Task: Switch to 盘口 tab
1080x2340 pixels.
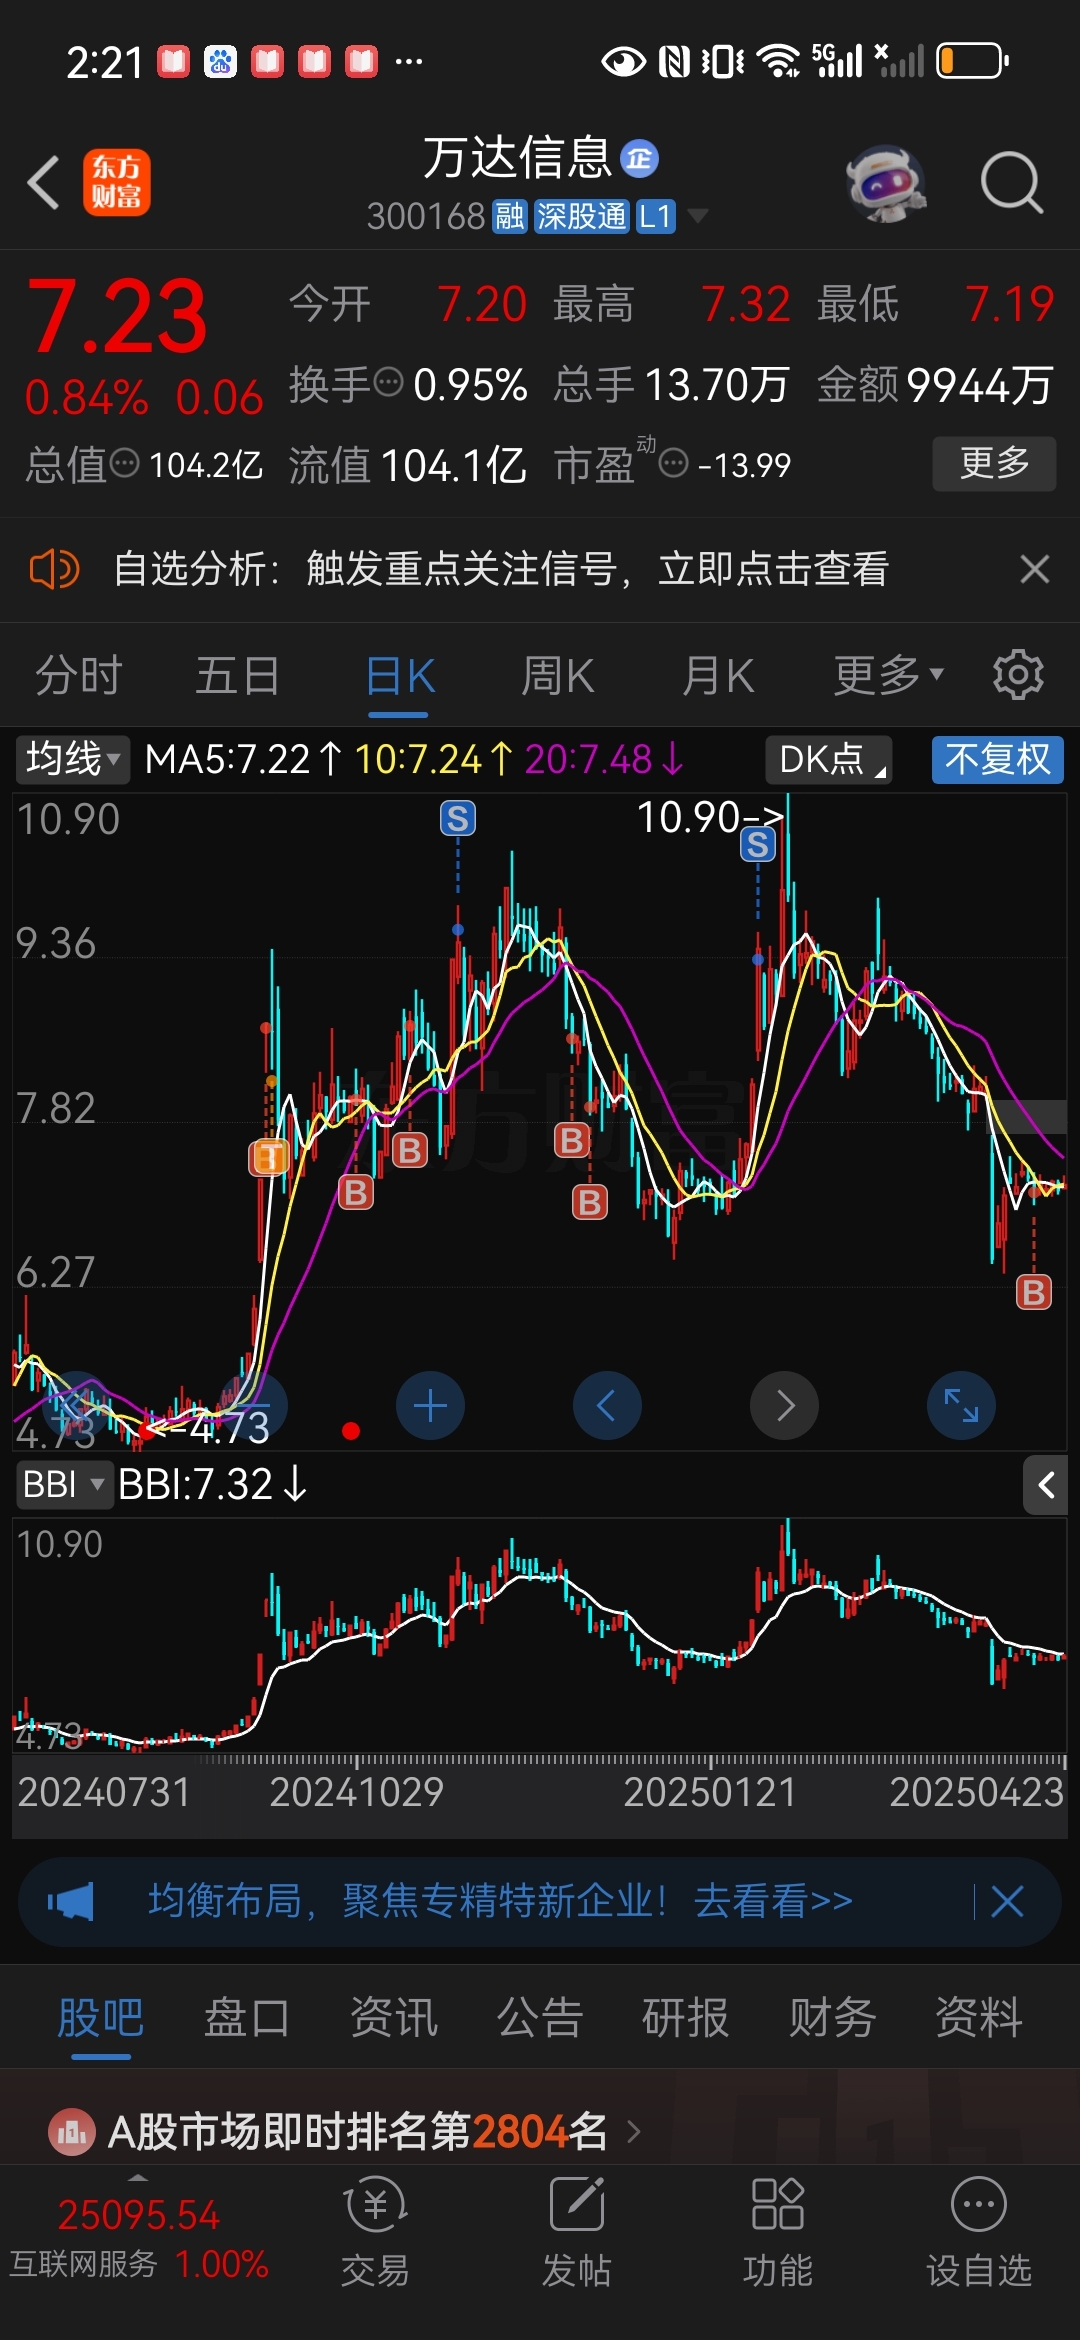Action: pos(247,2017)
